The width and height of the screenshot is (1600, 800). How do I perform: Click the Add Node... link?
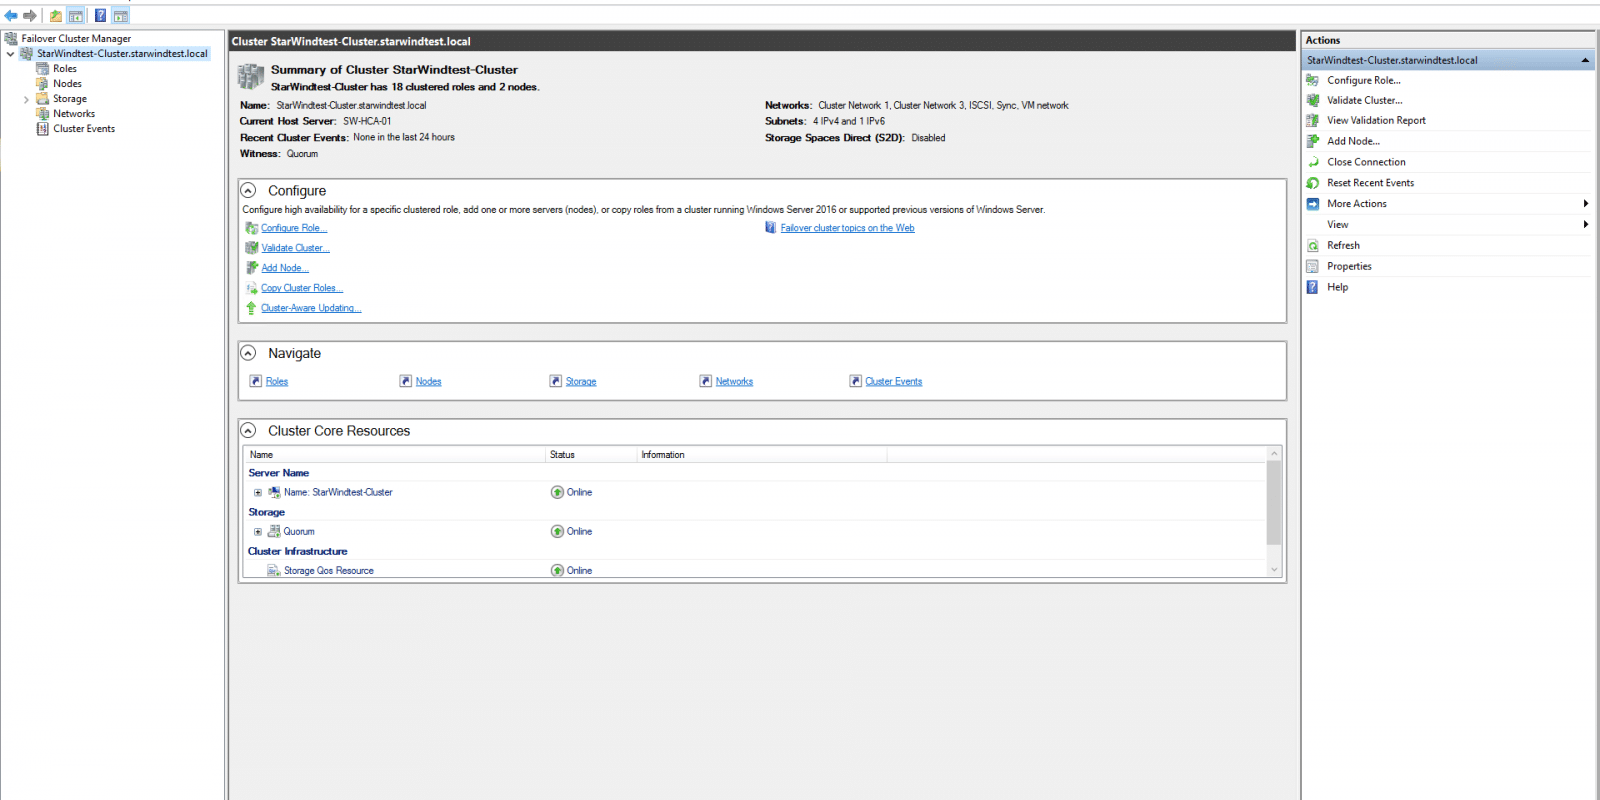coord(285,268)
